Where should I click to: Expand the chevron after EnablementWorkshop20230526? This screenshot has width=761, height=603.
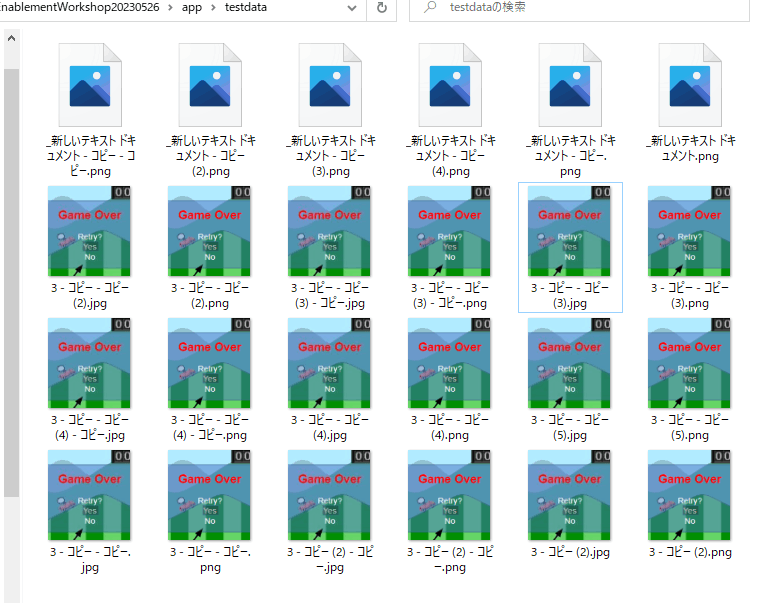tap(170, 8)
